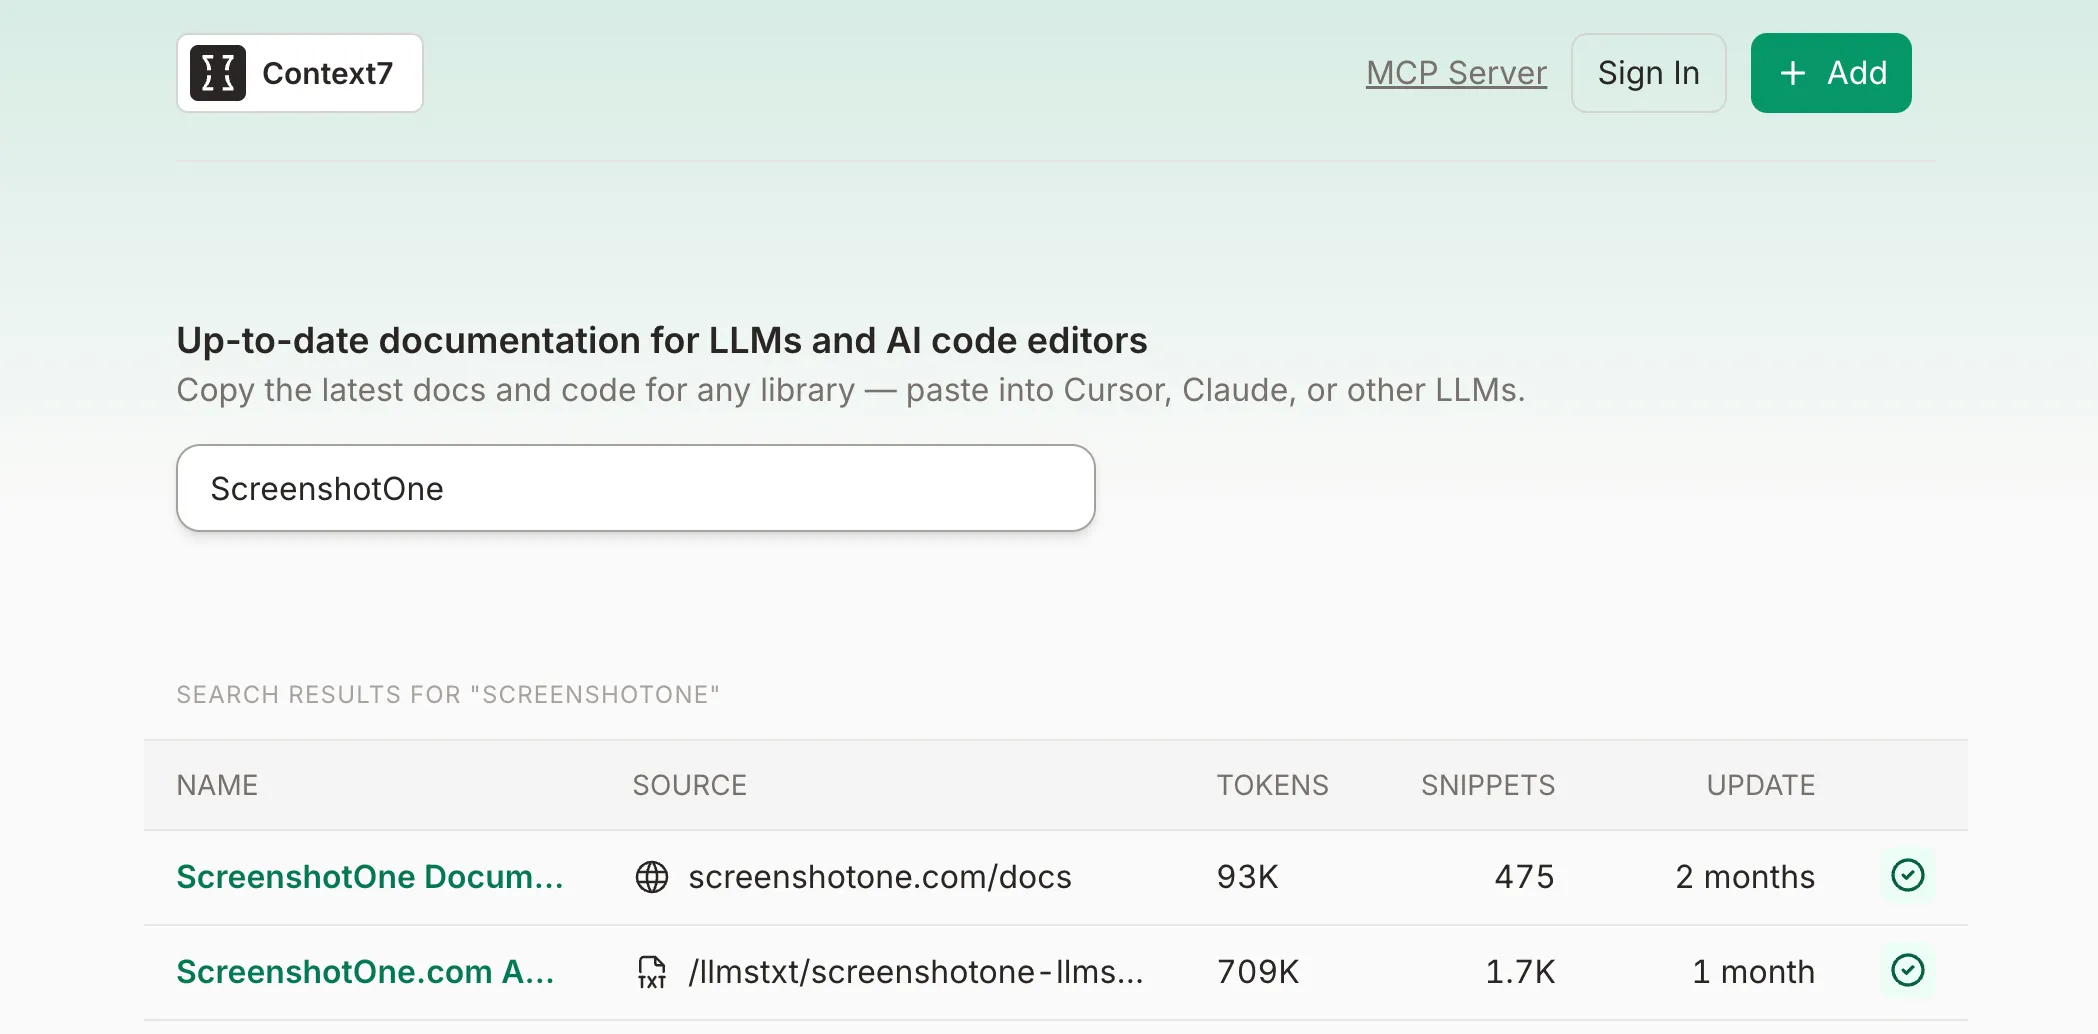Click the TXT file icon beside the llmstxt source

[x=652, y=971]
